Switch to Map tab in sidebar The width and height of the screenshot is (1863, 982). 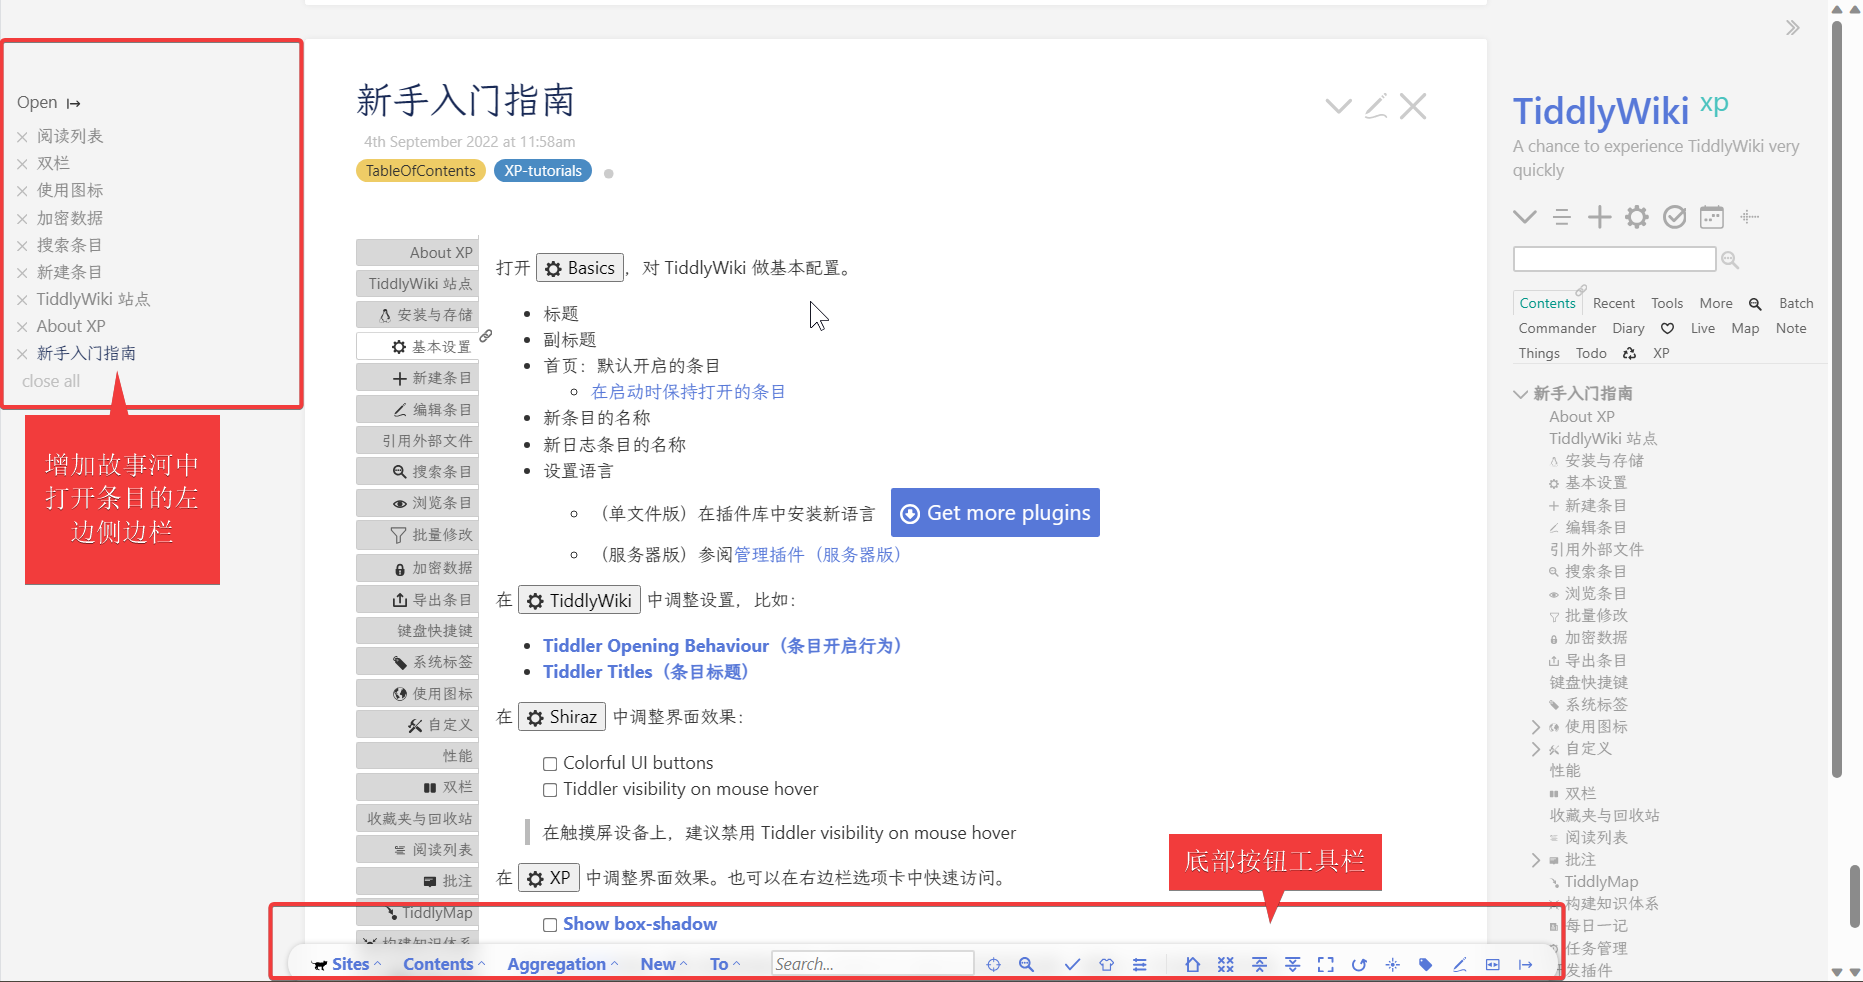(1745, 328)
